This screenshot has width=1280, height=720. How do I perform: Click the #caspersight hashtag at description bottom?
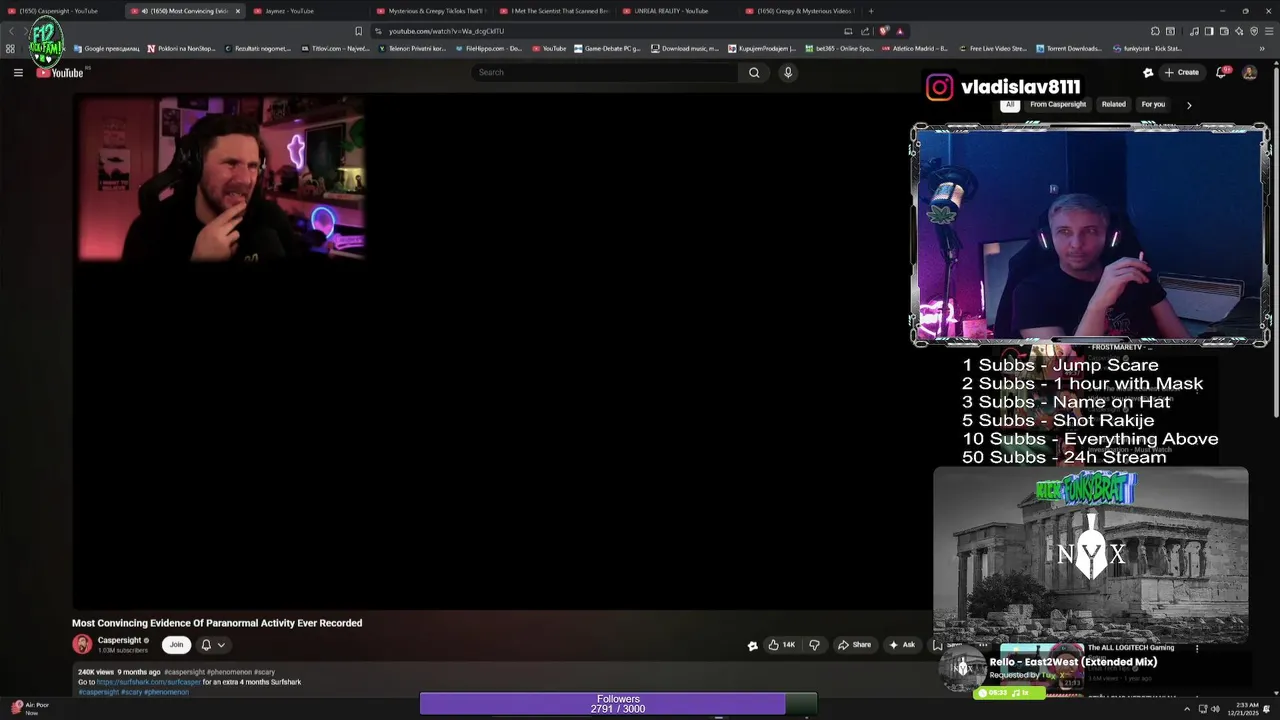point(98,692)
